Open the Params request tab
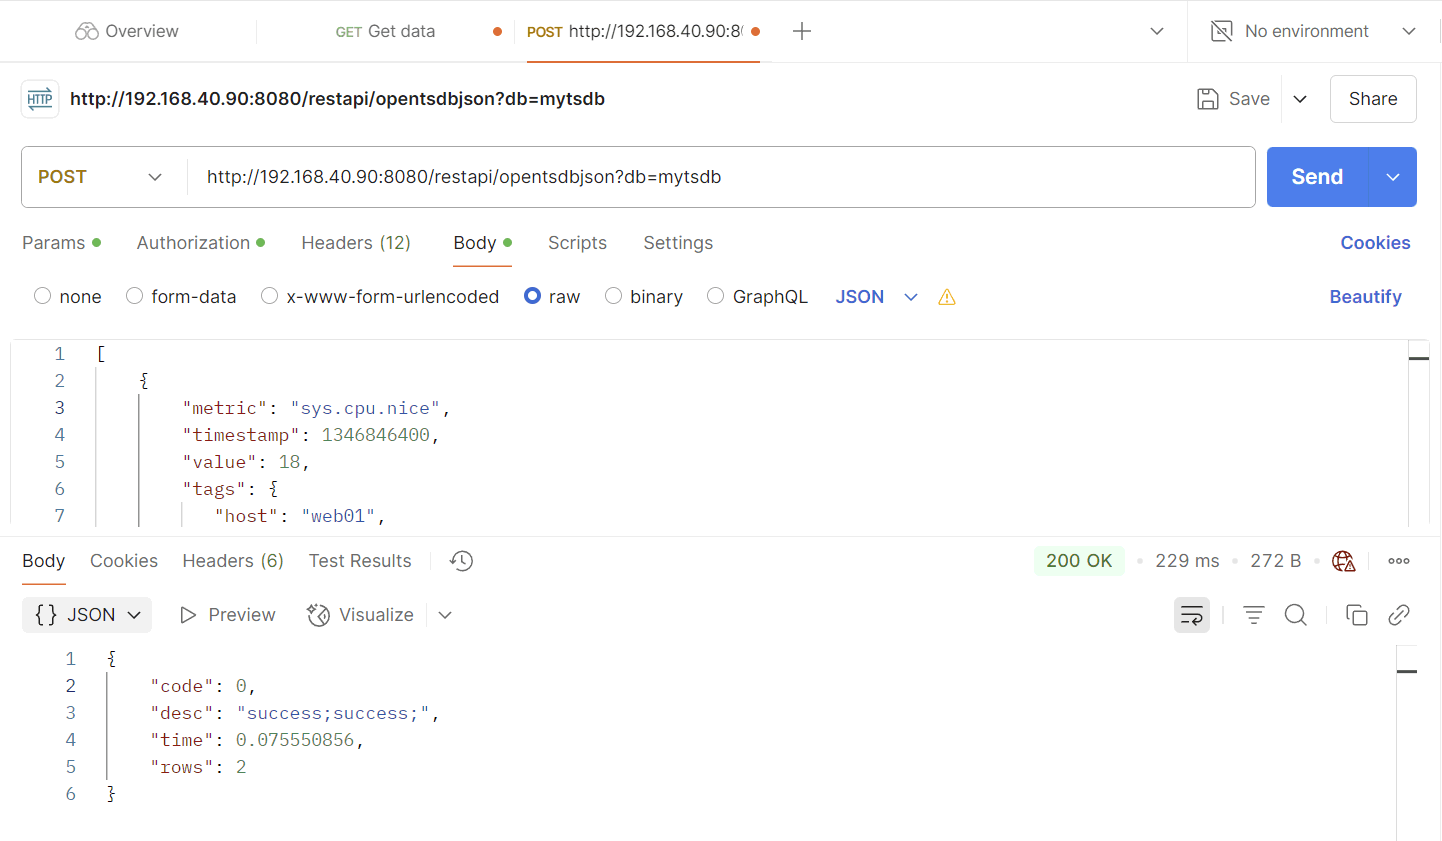This screenshot has width=1442, height=841. [x=61, y=243]
